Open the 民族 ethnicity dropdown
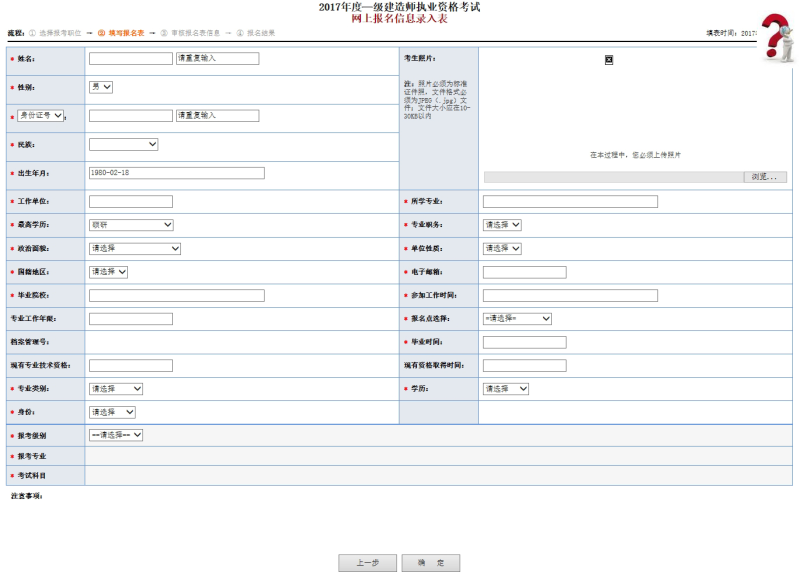800x586 pixels. click(x=122, y=143)
